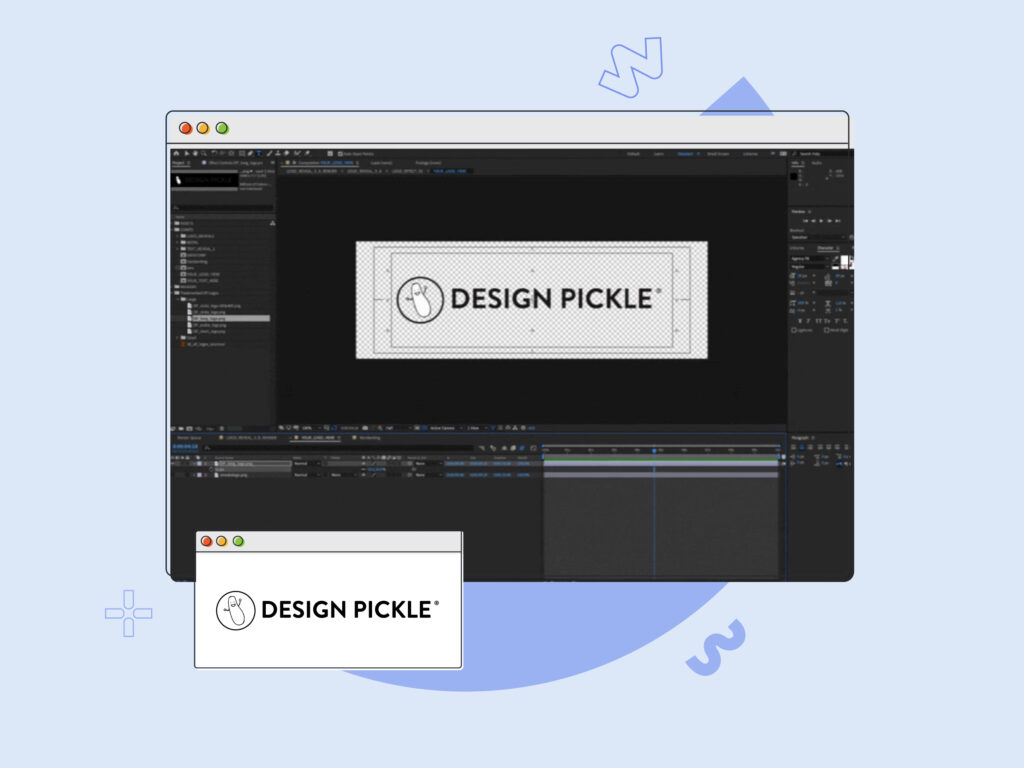Screen dimensions: 1024x768
Task: Switch to the Learn workspace
Action: coord(659,154)
